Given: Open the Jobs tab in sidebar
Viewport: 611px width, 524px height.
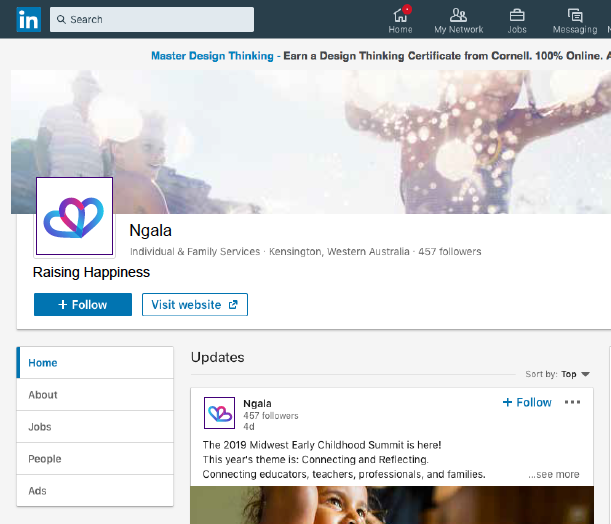Looking at the screenshot, I should coord(95,427).
